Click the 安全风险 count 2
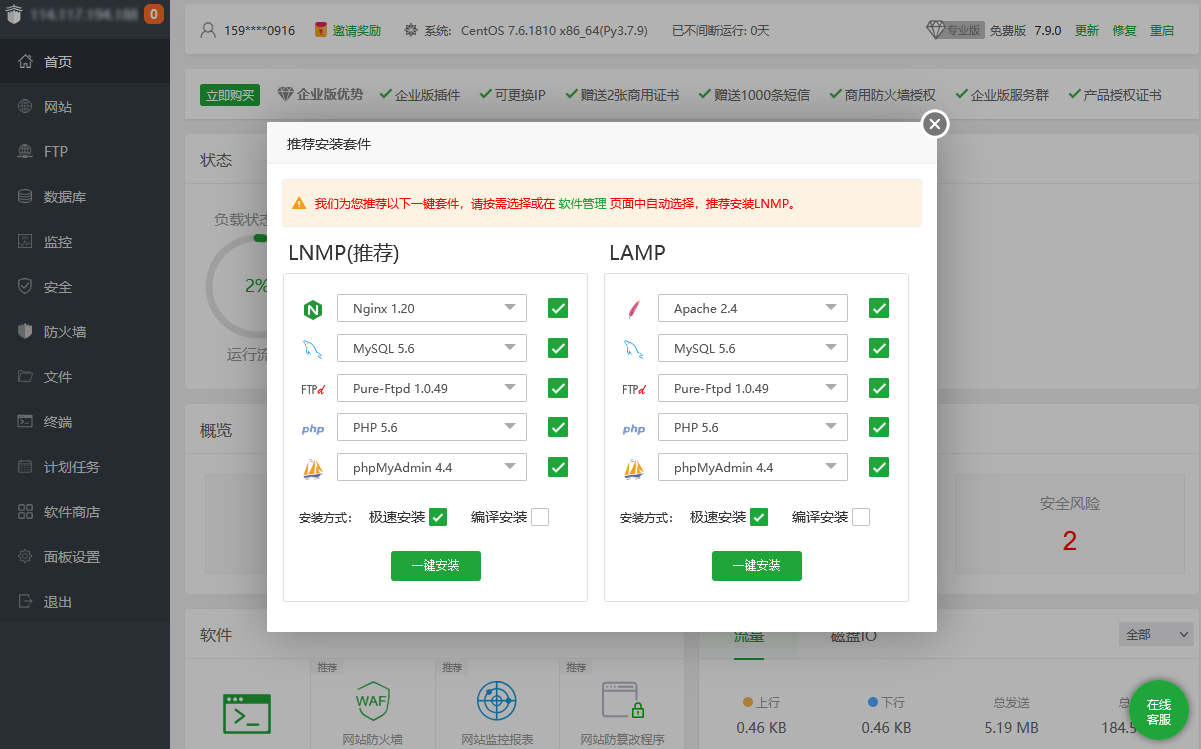 point(1069,541)
